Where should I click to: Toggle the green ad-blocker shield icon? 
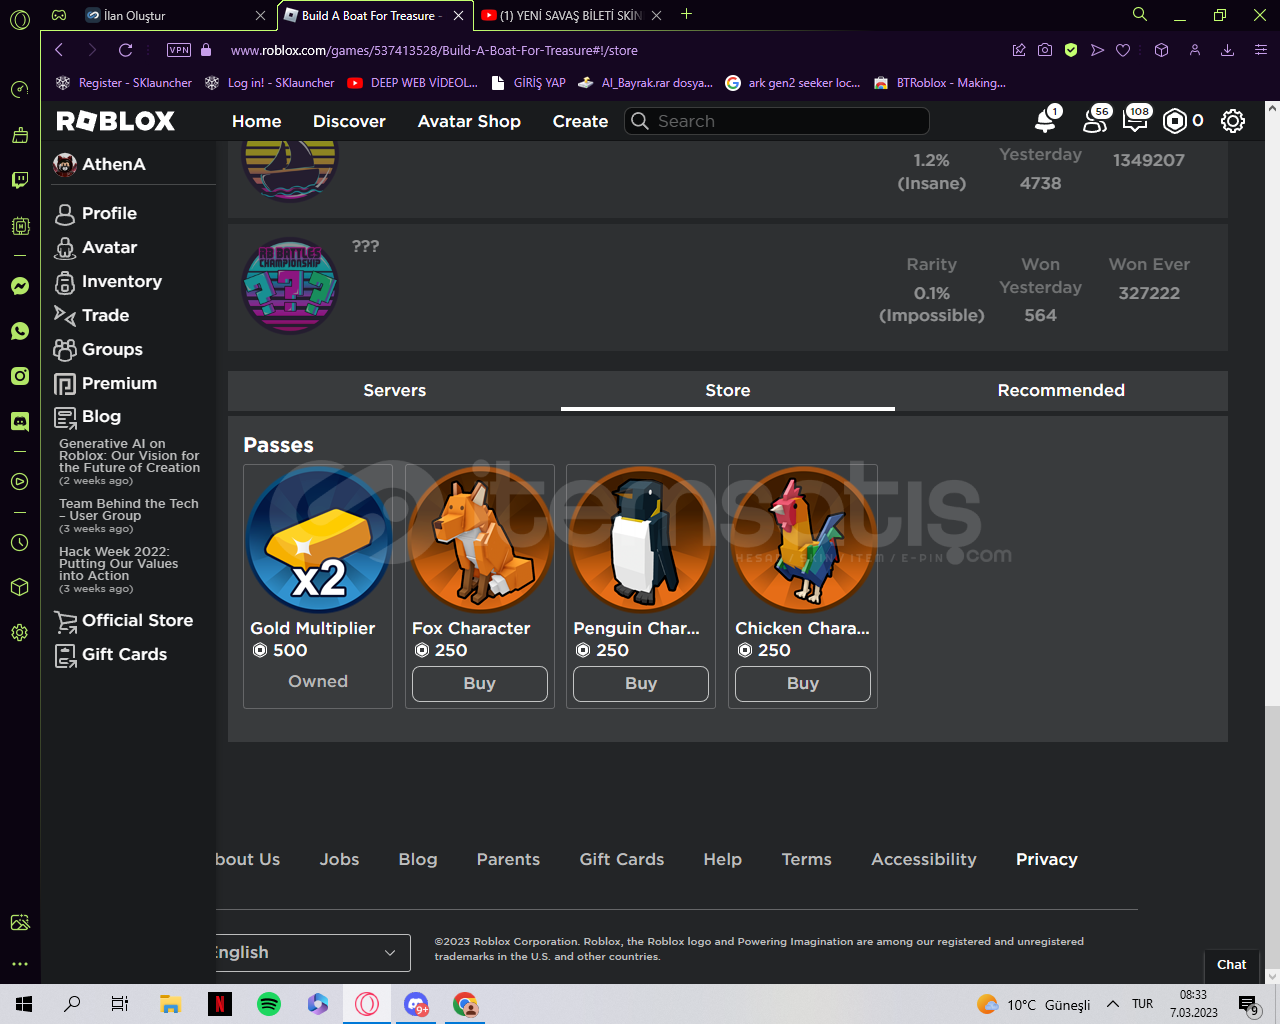tap(1071, 49)
